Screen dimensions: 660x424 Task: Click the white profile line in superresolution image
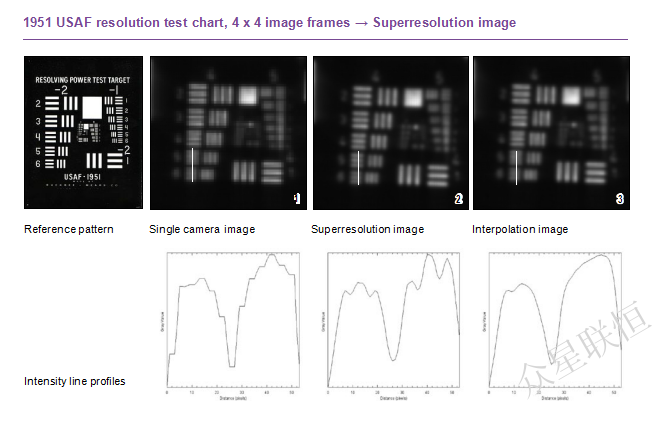click(x=356, y=166)
